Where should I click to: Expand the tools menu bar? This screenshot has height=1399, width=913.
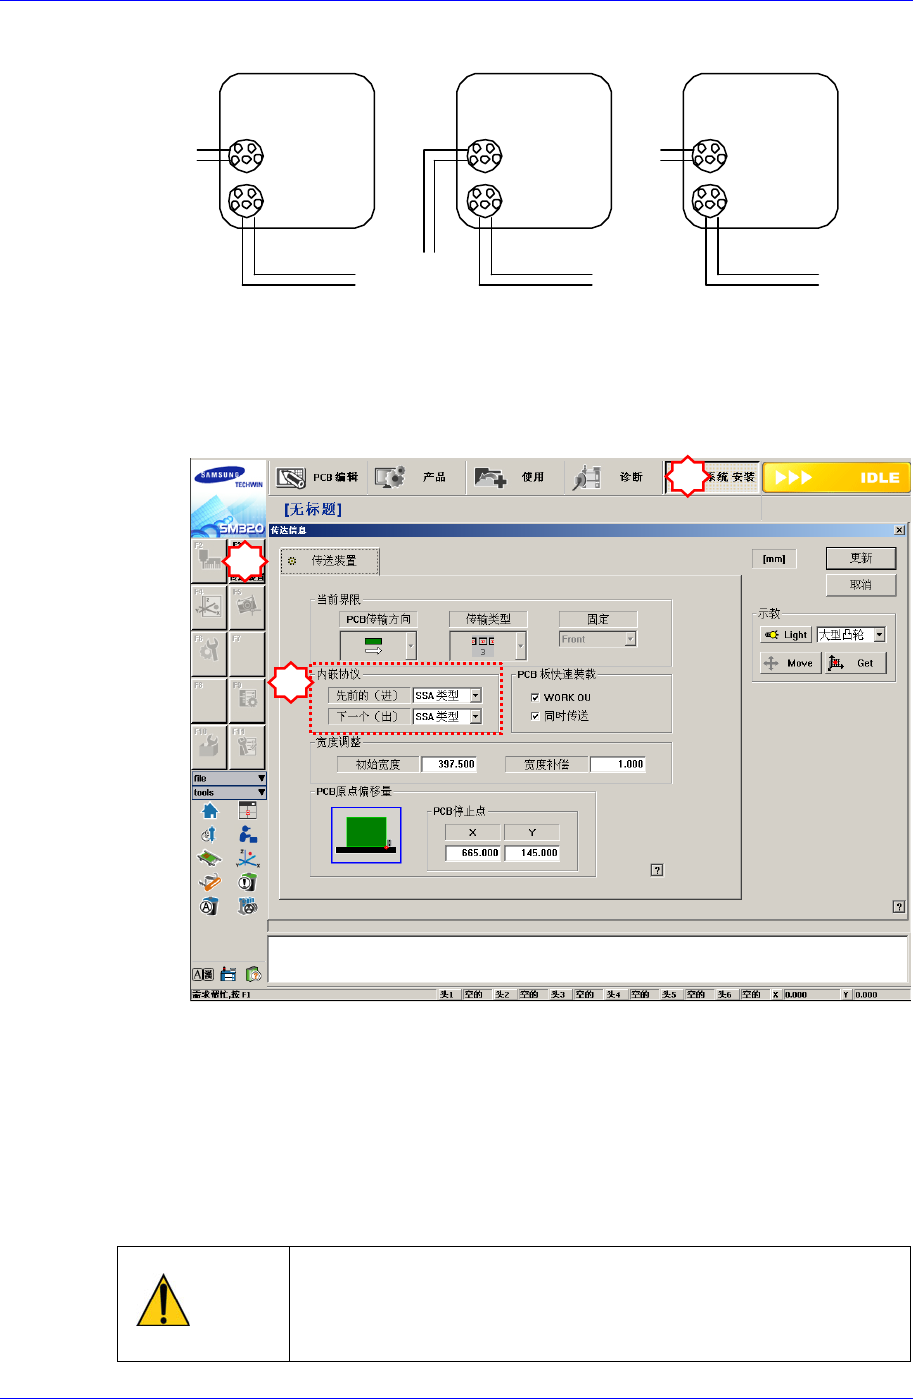pos(229,792)
